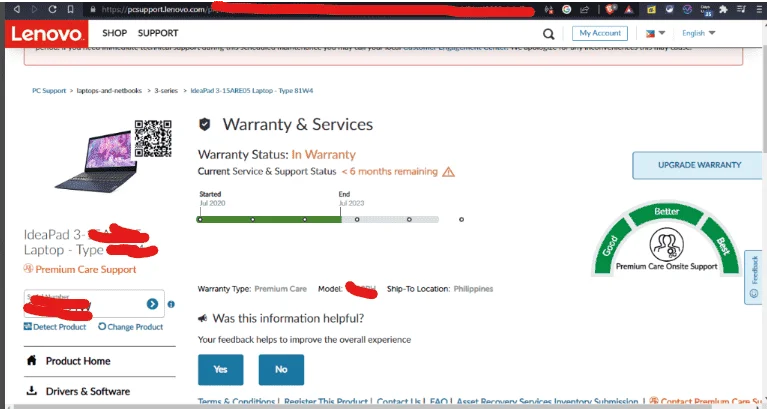This screenshot has height=409, width=767.
Task: Open the Google extension icon in the toolbar
Action: click(566, 9)
